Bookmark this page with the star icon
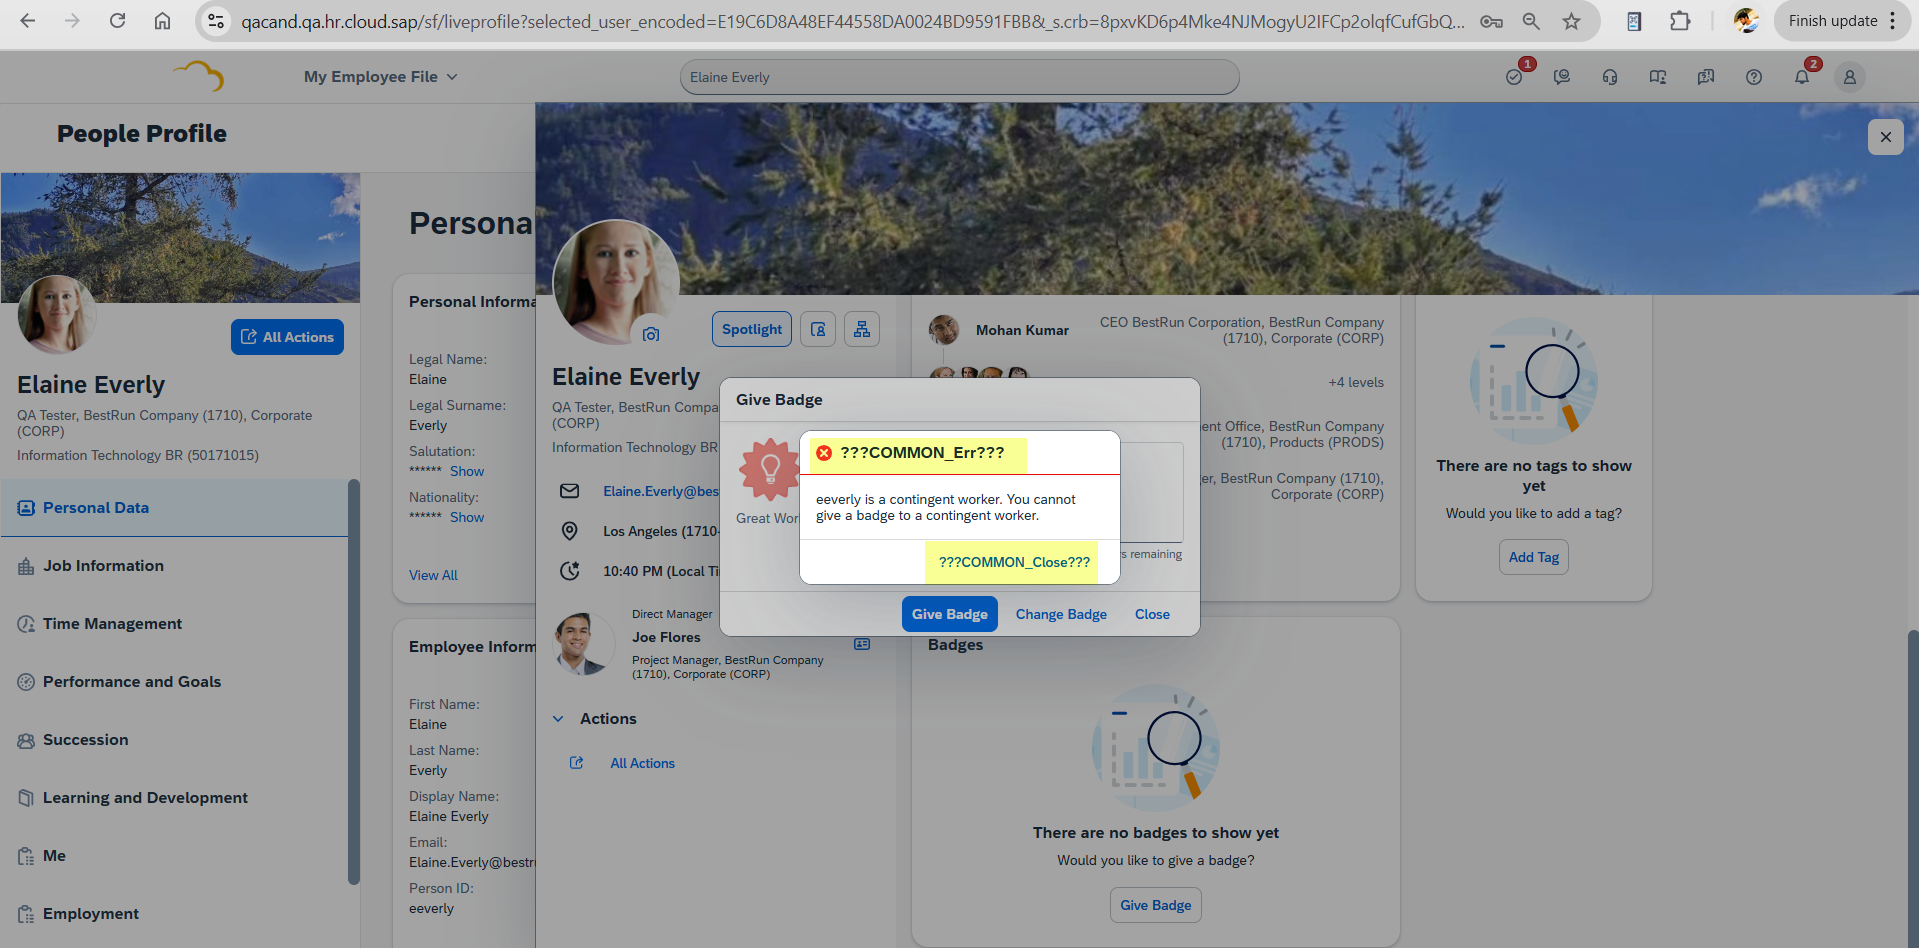 coord(1571,21)
